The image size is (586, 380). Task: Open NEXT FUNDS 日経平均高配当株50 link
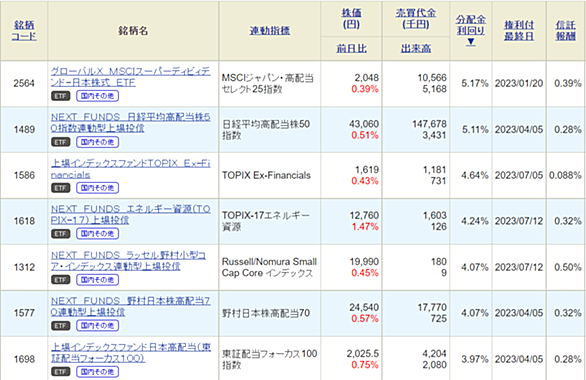click(130, 123)
